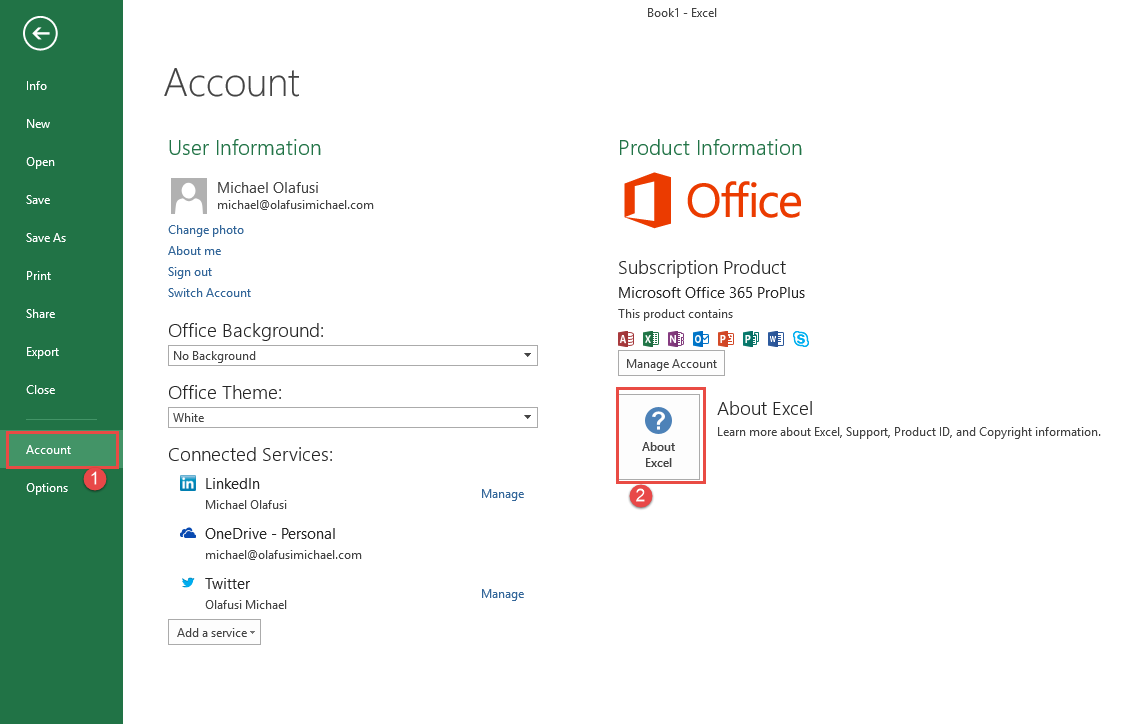Screen dimensions: 1145x724
Task: Click the Excel app icon under product contains
Action: point(651,339)
